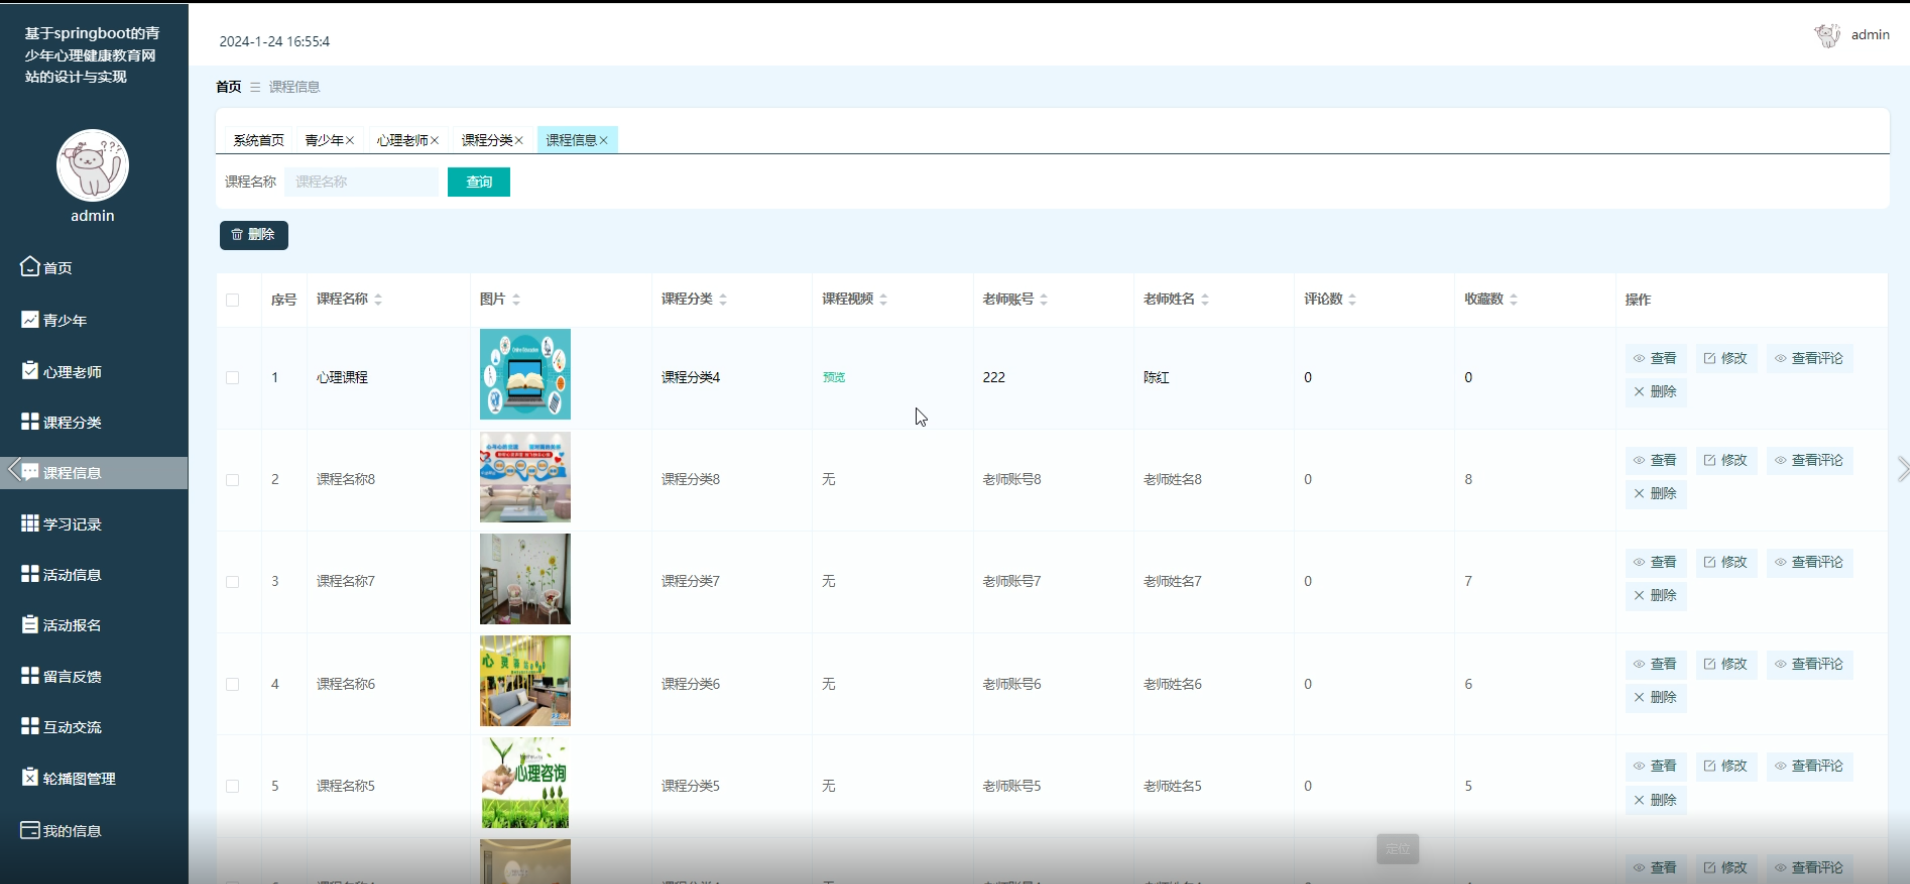The image size is (1910, 884).
Task: Switch to the 心理老师 tab
Action: click(x=402, y=141)
